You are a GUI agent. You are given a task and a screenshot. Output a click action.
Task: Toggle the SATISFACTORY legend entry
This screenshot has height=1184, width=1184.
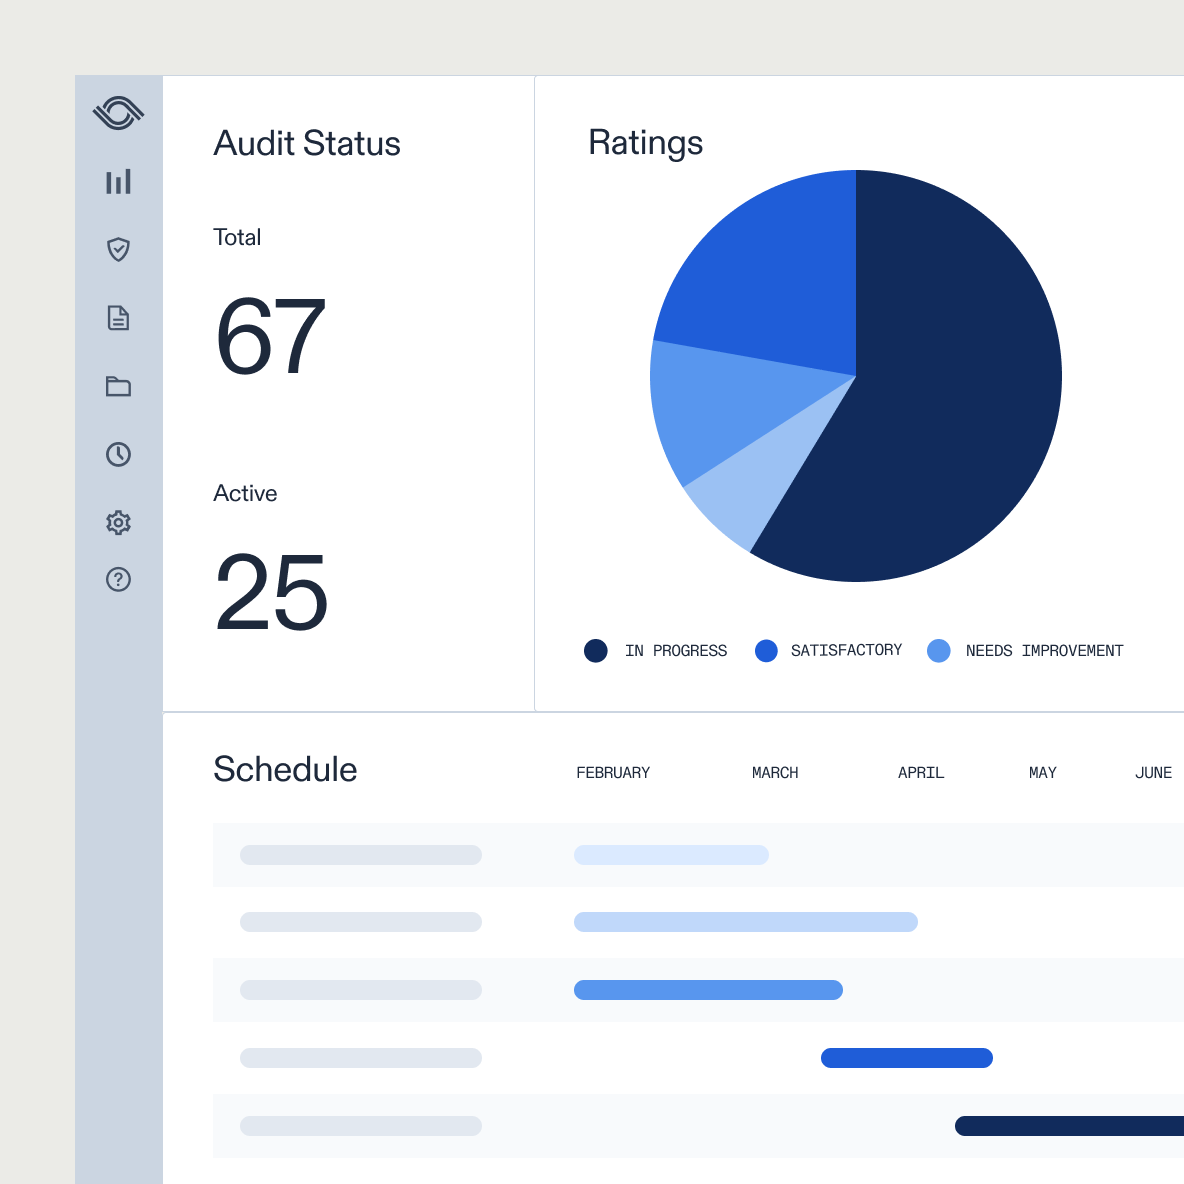(828, 651)
